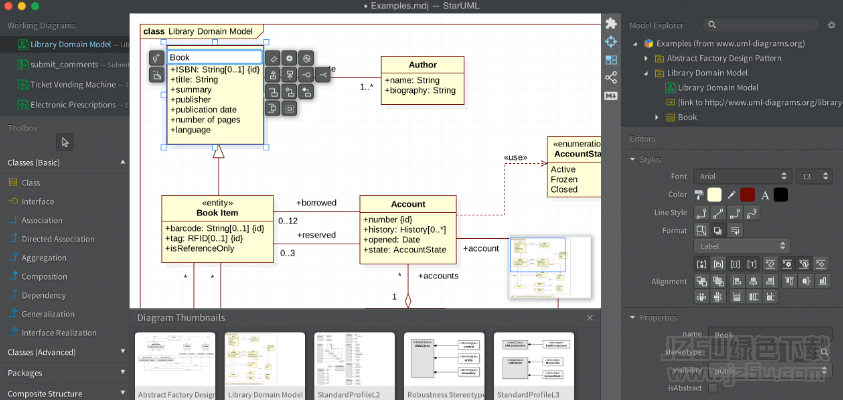Collapse the Classes (Basic) toolbox section
Image resolution: width=843 pixels, height=400 pixels.
123,162
